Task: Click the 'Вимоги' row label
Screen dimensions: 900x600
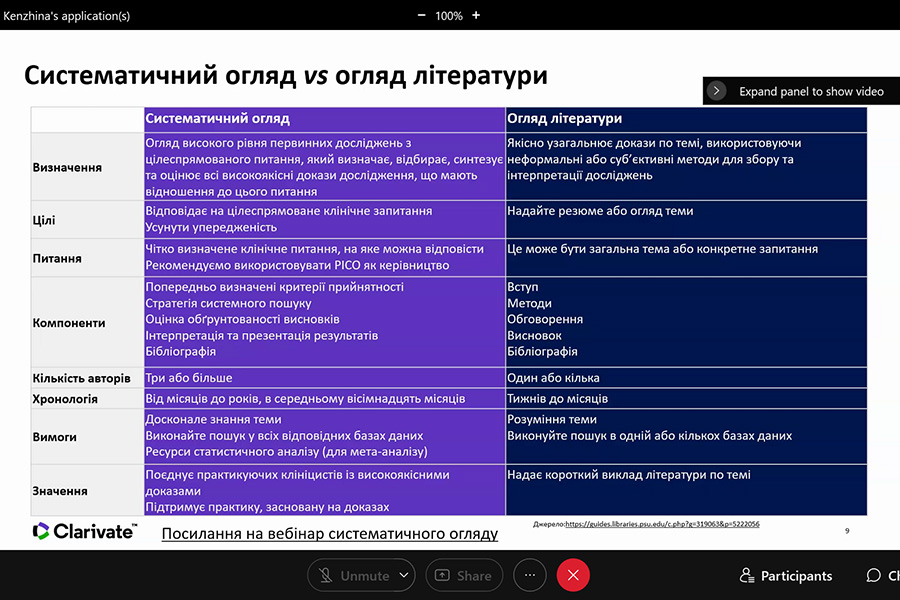Action: click(x=55, y=437)
